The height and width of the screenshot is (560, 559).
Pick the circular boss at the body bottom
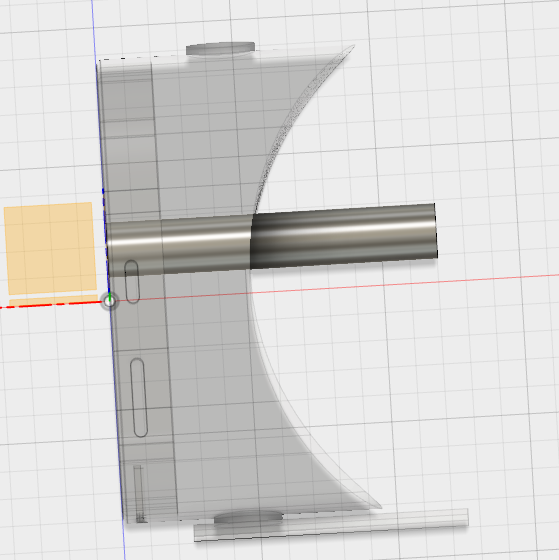tap(249, 518)
